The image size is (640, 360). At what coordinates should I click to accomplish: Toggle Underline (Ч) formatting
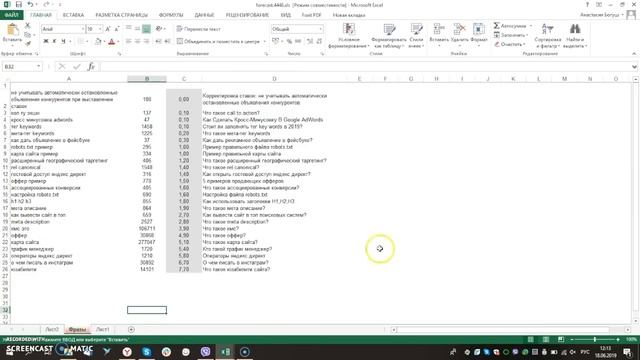[x=63, y=41]
